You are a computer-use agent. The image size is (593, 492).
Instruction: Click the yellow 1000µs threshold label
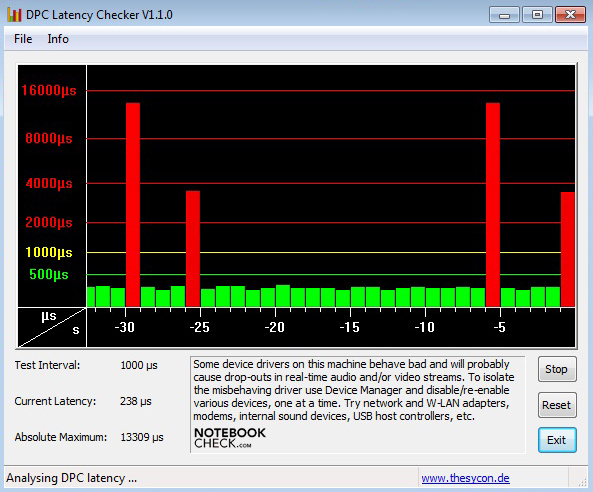click(x=49, y=252)
